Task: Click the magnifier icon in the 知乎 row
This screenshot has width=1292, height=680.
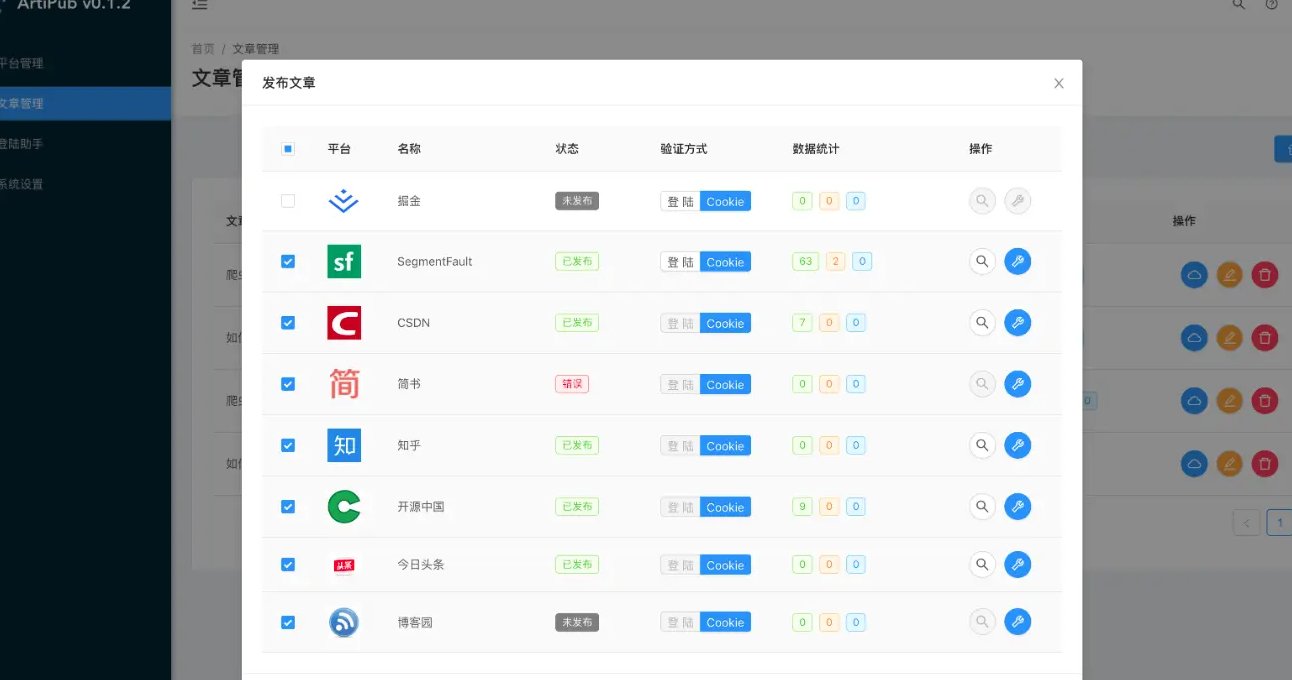Action: pyautogui.click(x=983, y=445)
